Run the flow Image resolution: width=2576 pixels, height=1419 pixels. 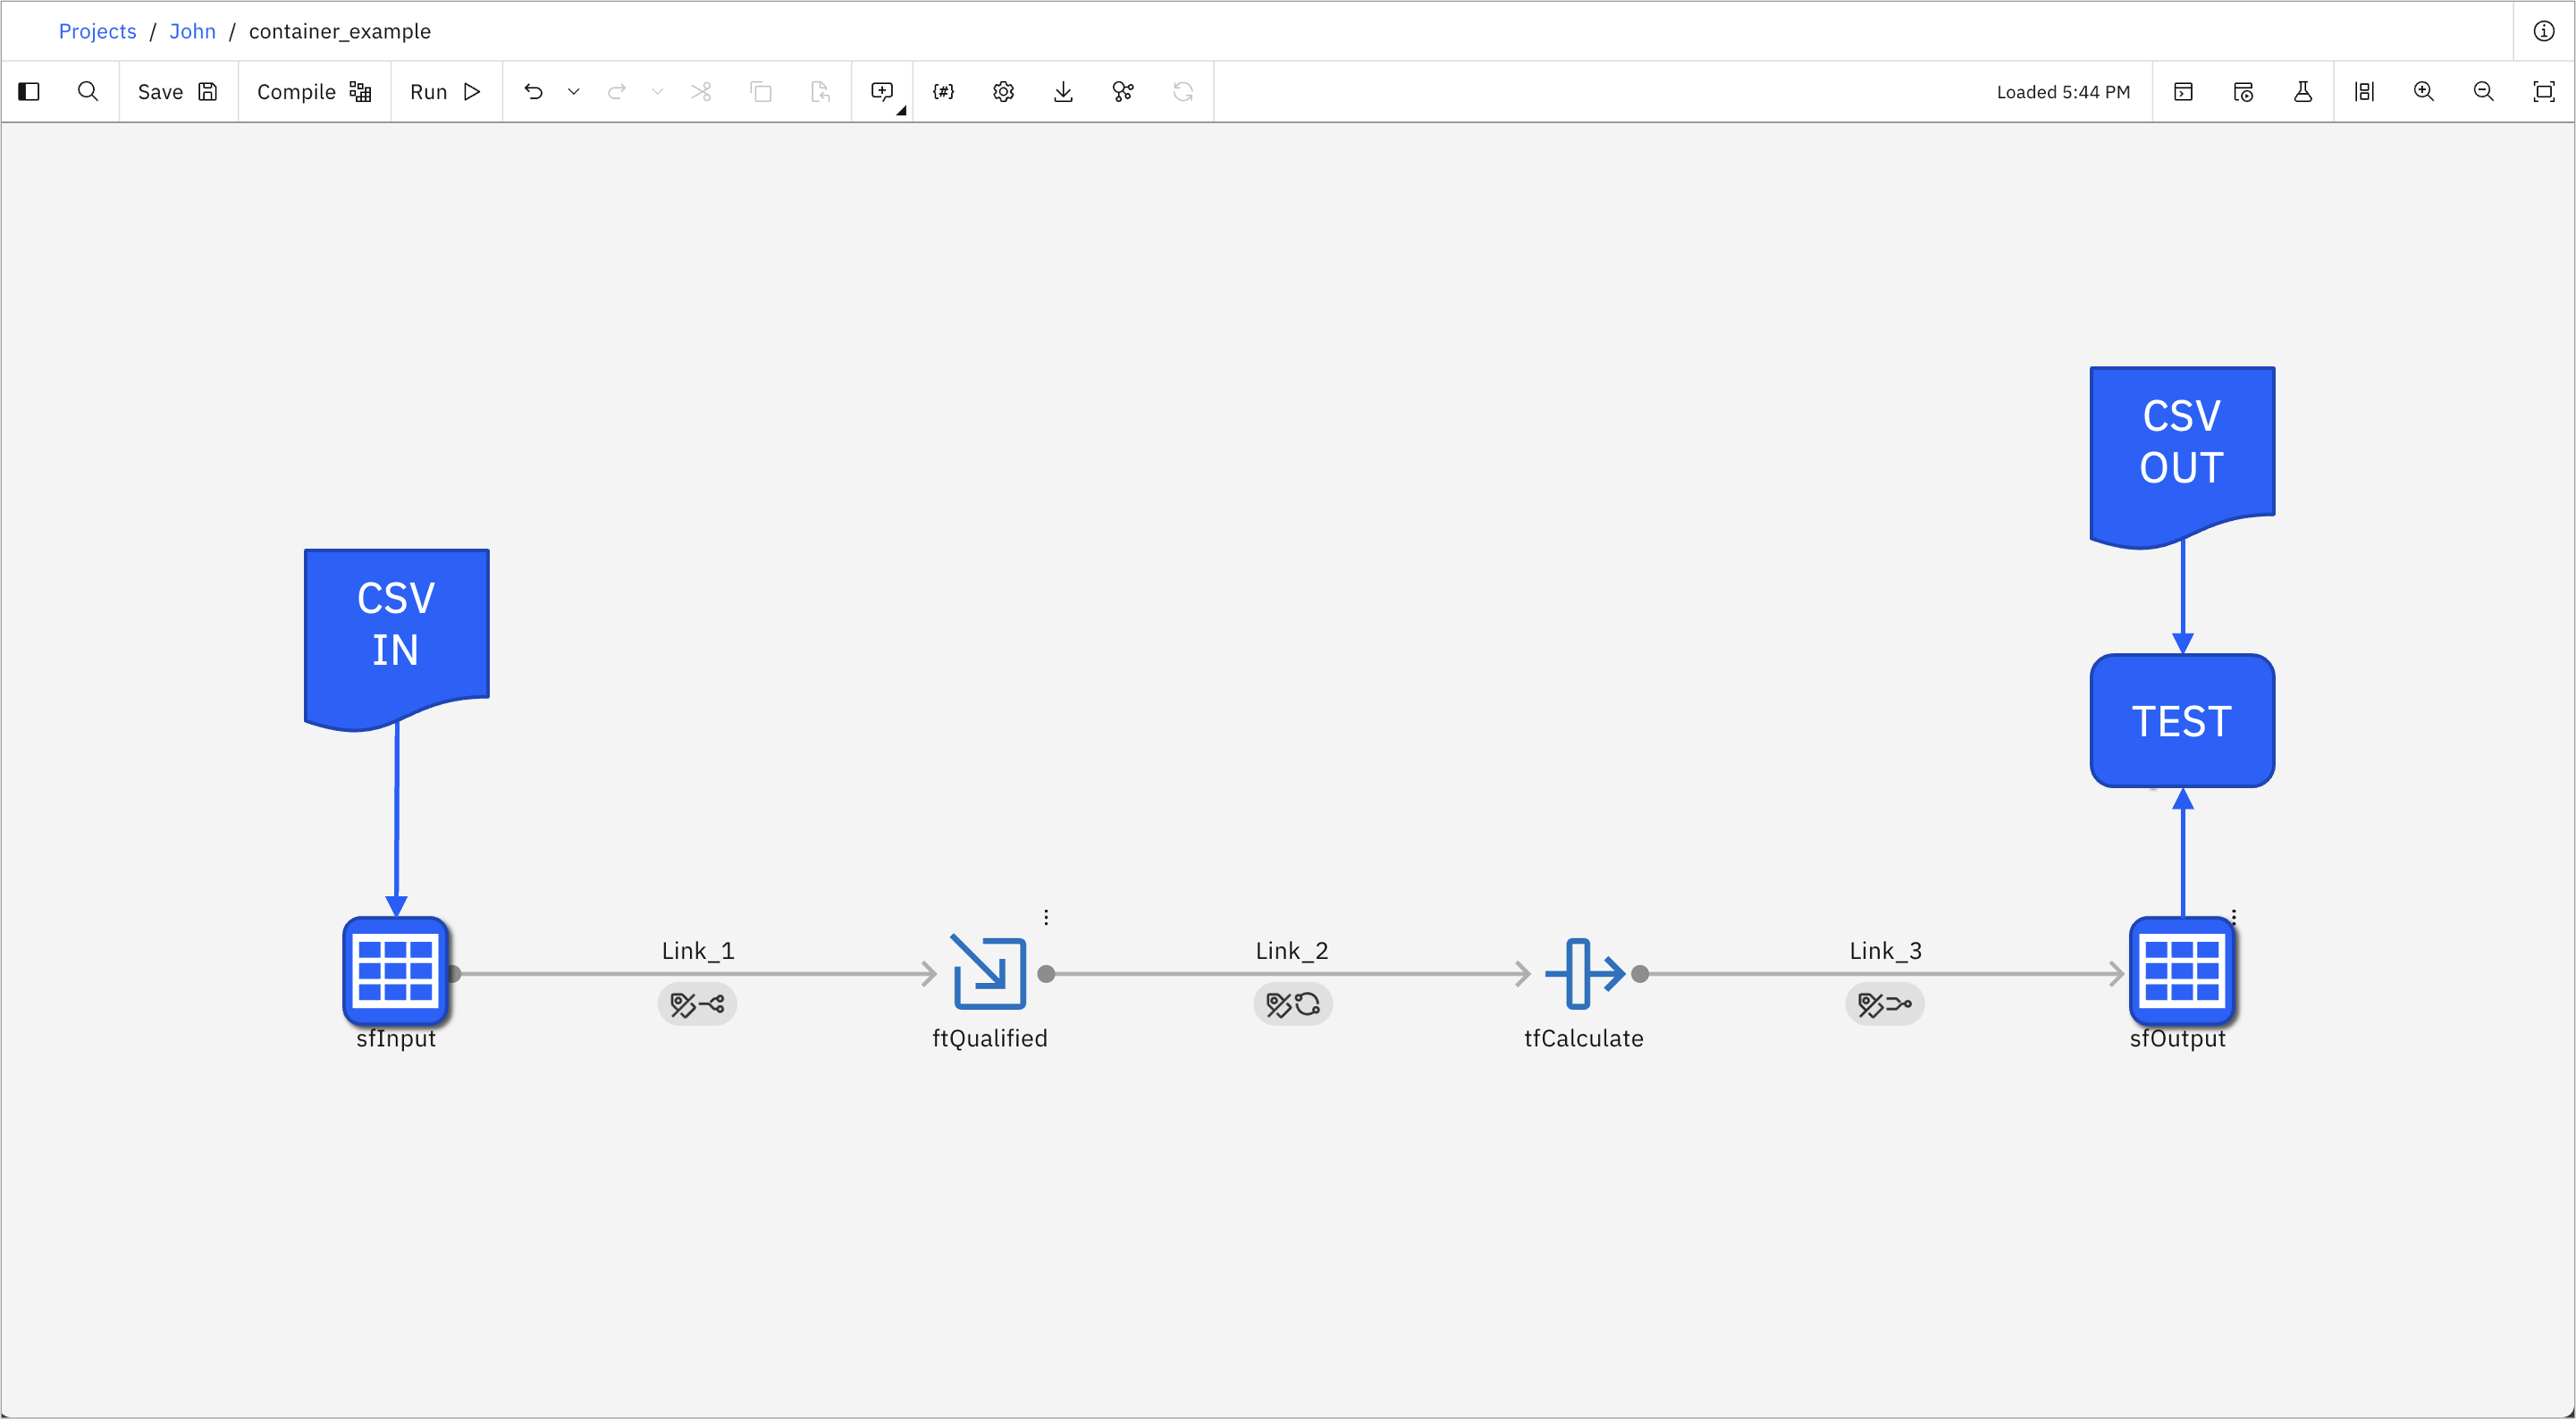pyautogui.click(x=445, y=92)
